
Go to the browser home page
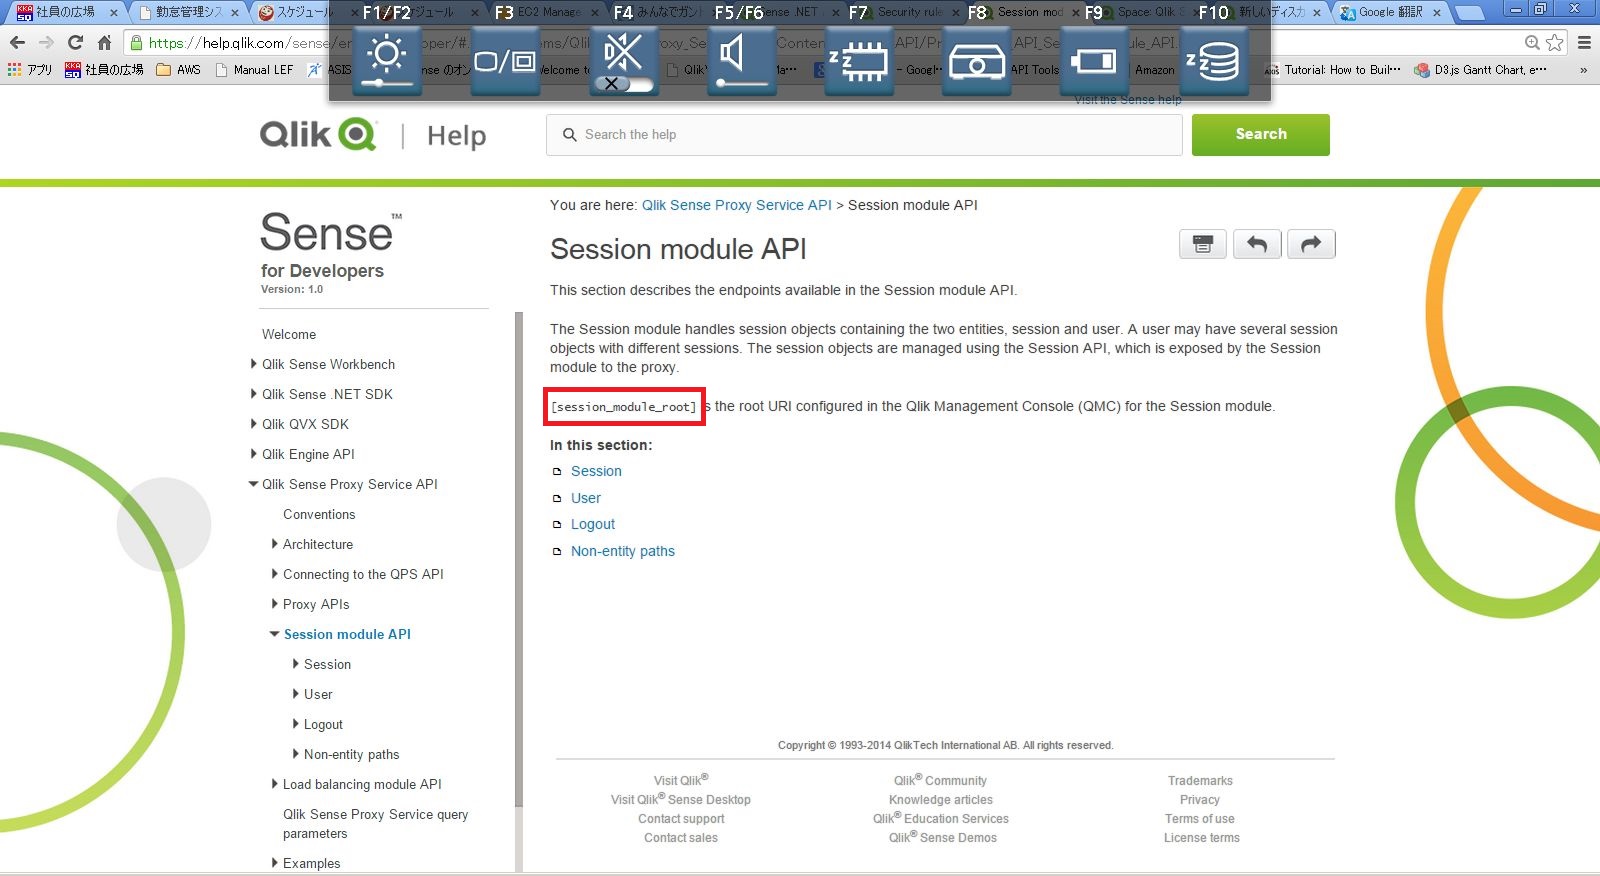[x=104, y=43]
